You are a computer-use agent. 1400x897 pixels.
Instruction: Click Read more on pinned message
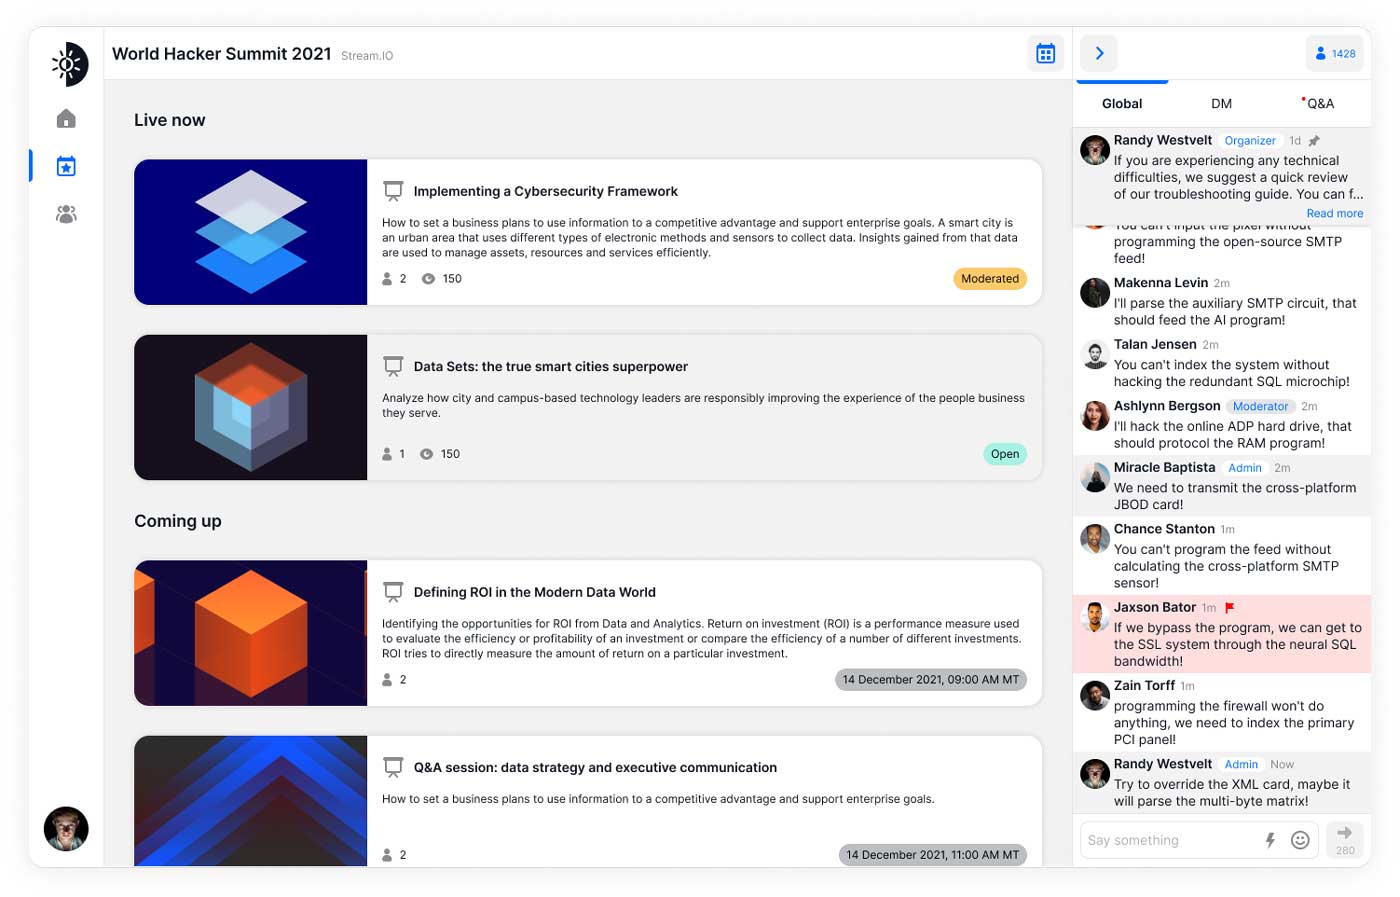[x=1334, y=213]
